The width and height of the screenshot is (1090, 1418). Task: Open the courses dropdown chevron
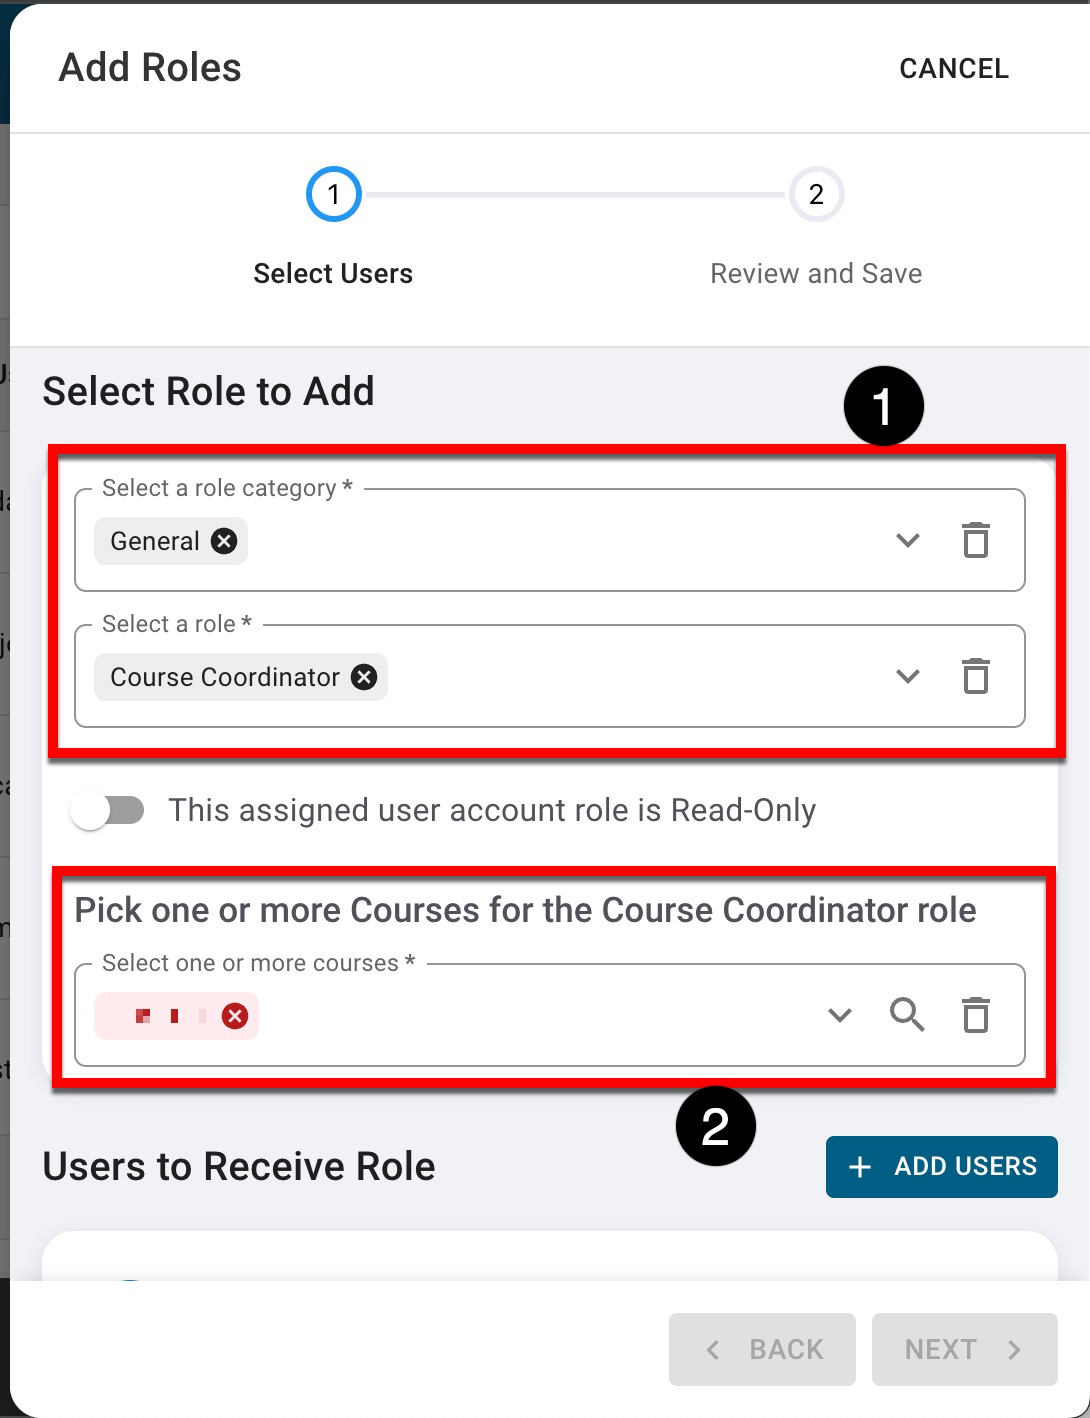pos(840,1016)
